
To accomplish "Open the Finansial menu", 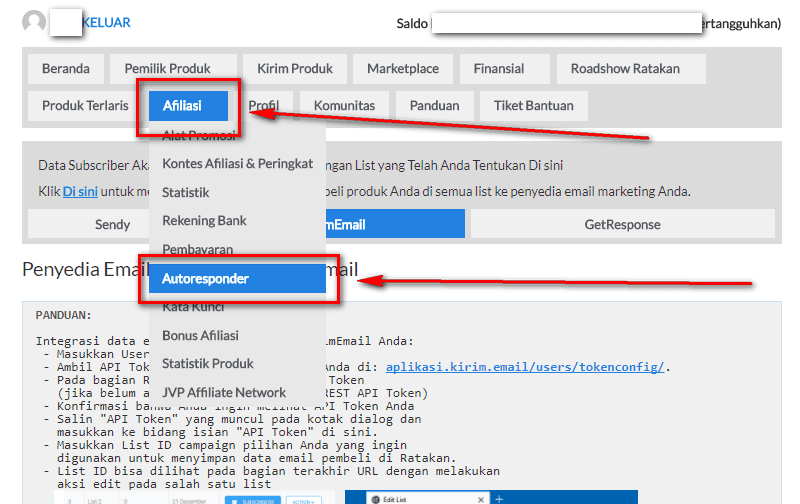I will coord(499,69).
